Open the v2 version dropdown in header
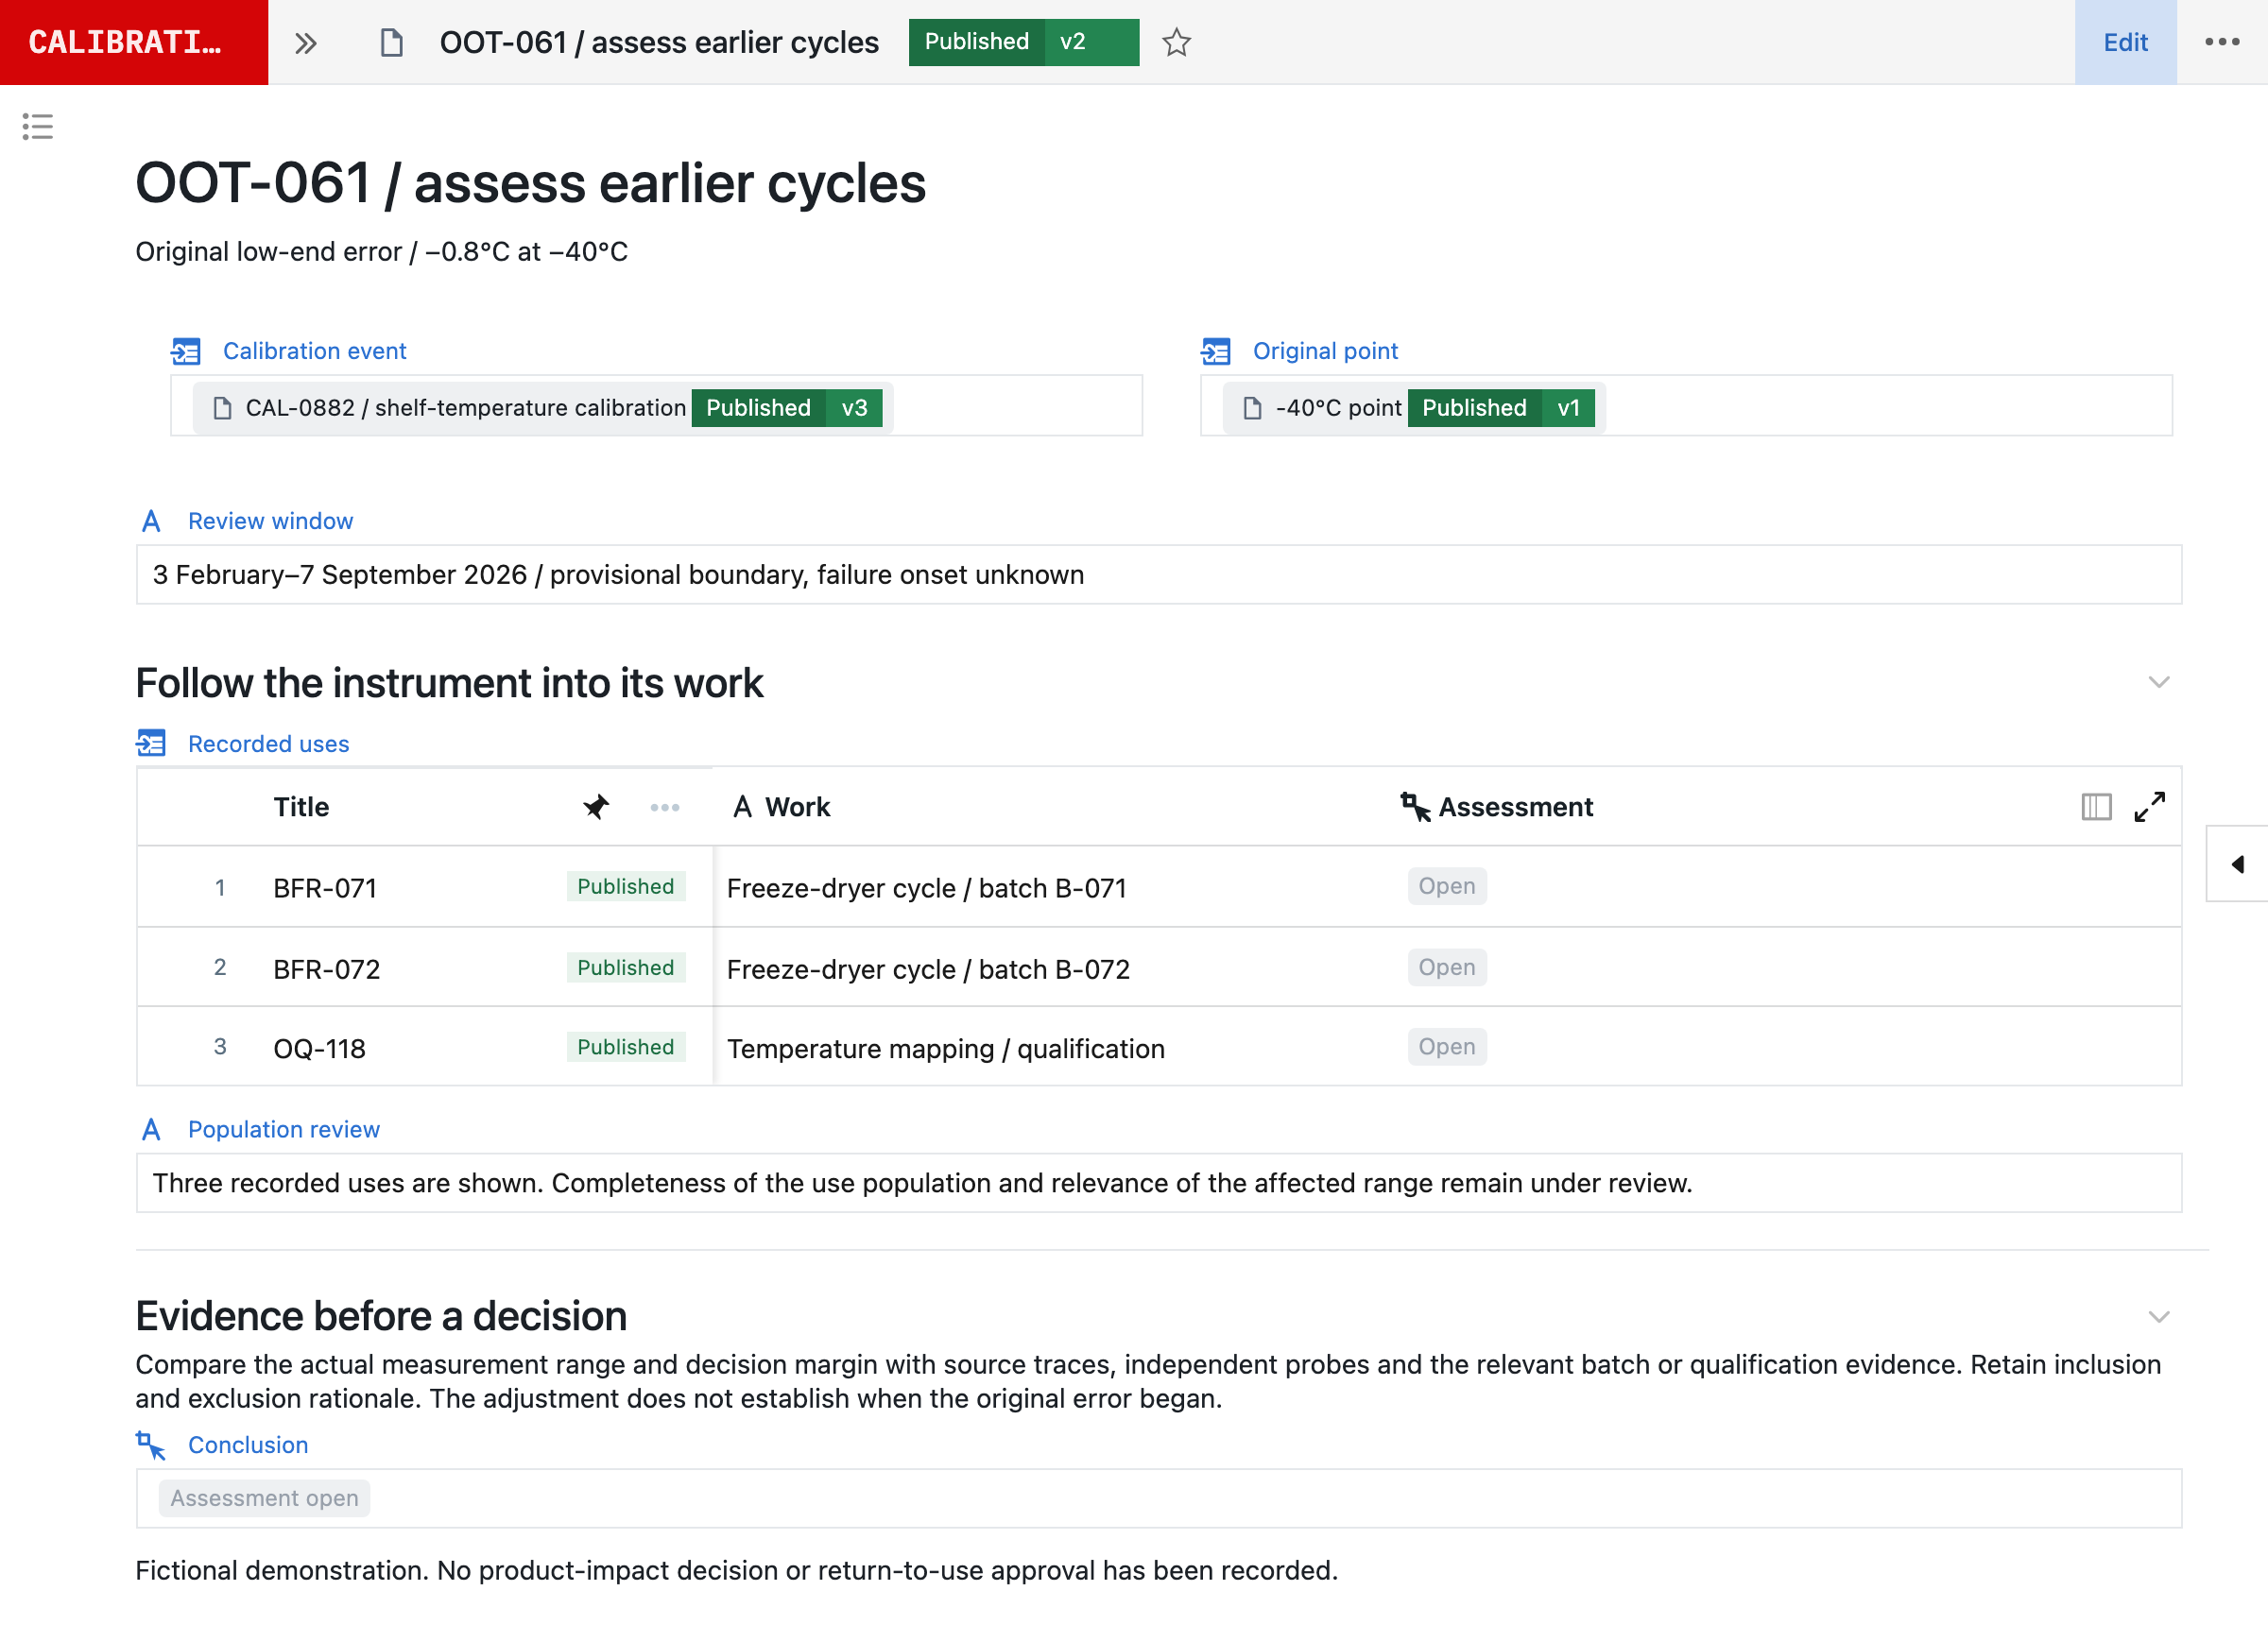Viewport: 2268px width, 1642px height. [x=1091, y=42]
